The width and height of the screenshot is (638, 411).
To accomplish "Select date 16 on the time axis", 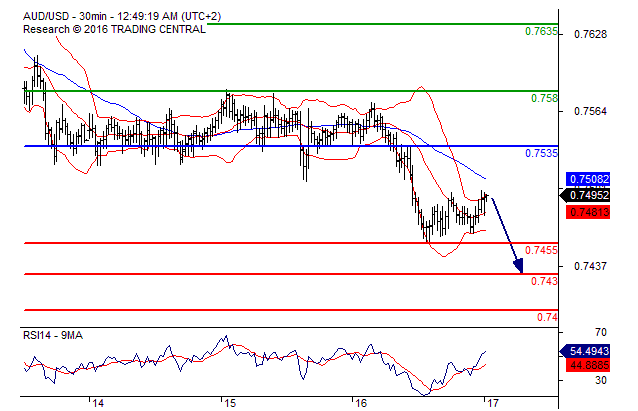I will (361, 403).
